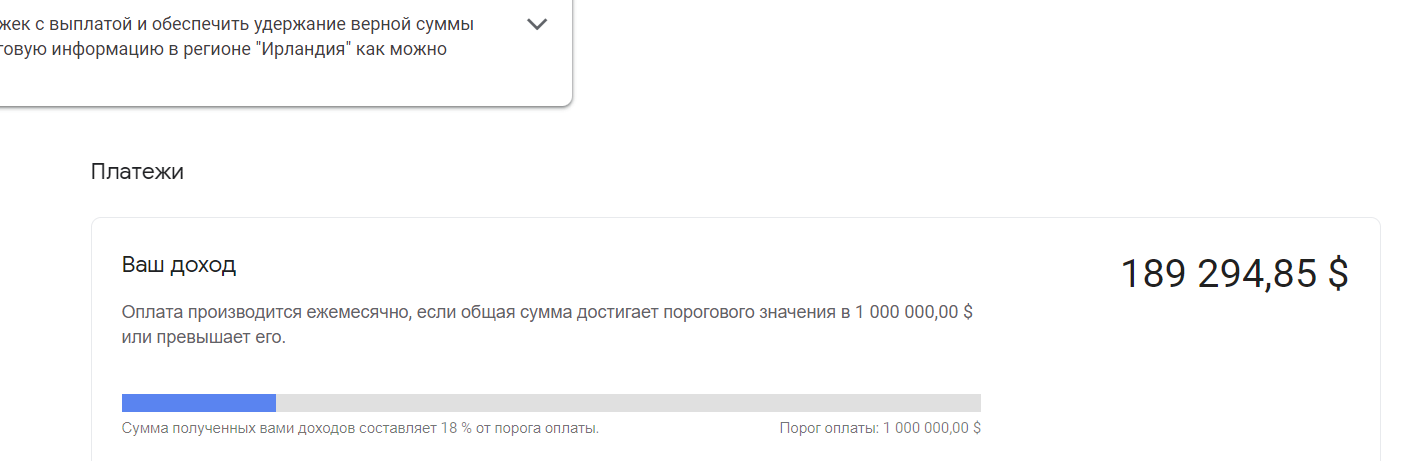Click the 1 000 000,00 $ value in the description
Viewport: 1405px width, 461px height.
pos(913,312)
